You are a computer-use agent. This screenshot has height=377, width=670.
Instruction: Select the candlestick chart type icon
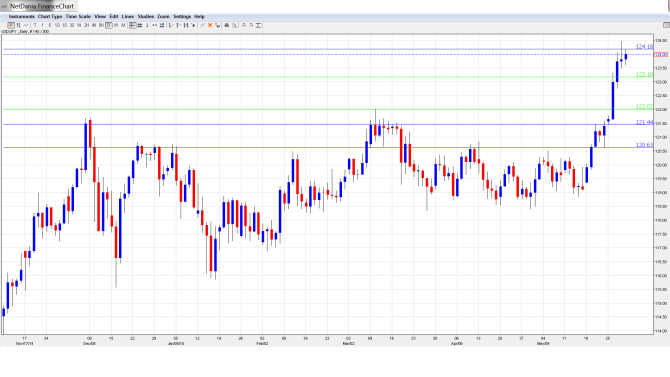[11, 25]
